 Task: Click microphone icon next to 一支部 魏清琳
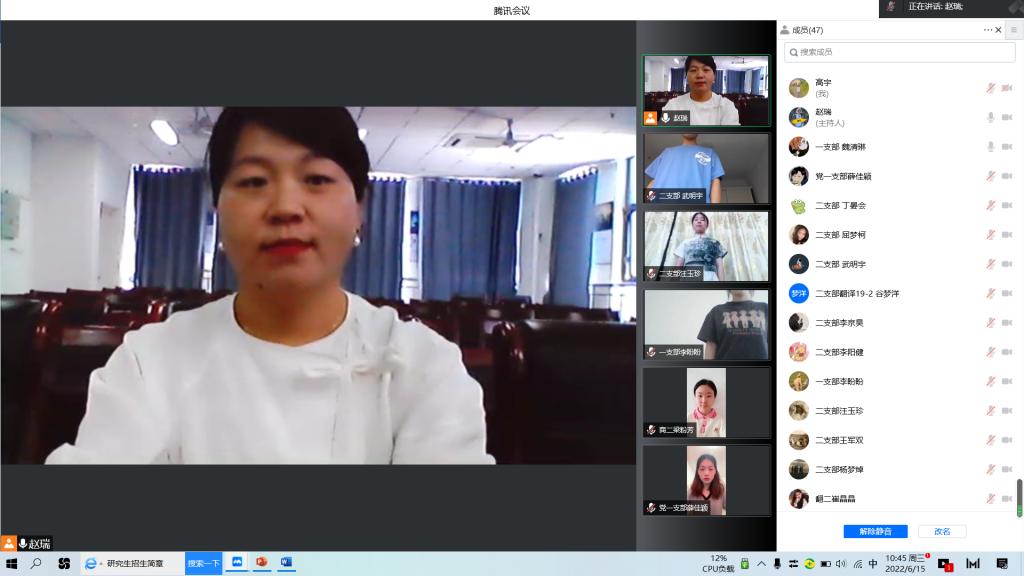point(991,147)
